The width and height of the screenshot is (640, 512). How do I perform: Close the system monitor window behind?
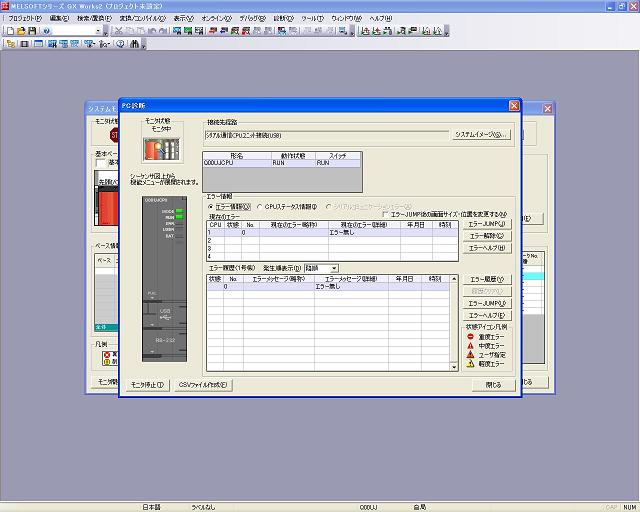click(547, 109)
